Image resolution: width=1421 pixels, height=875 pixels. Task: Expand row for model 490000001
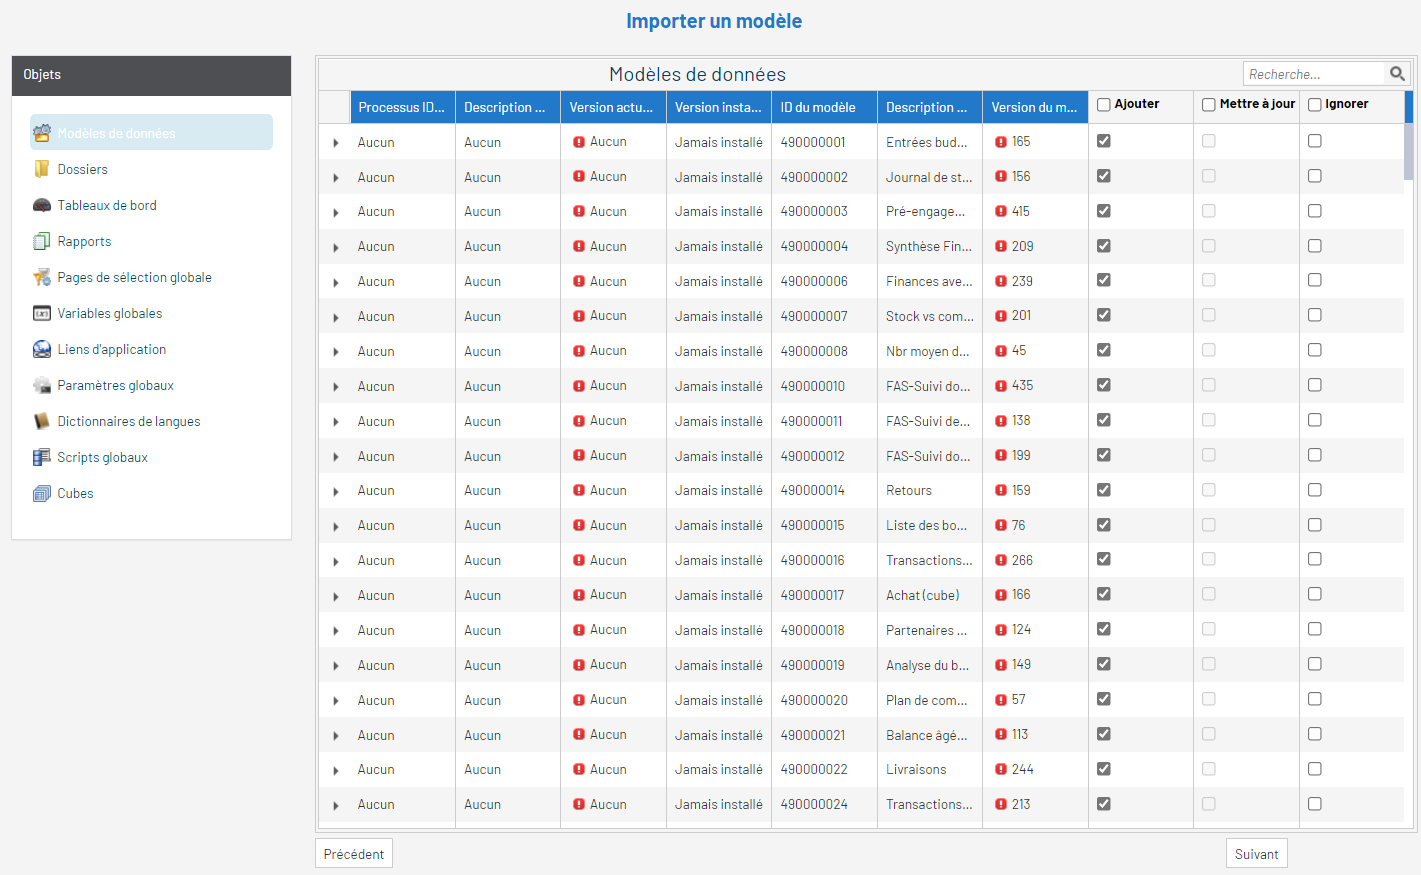[336, 143]
